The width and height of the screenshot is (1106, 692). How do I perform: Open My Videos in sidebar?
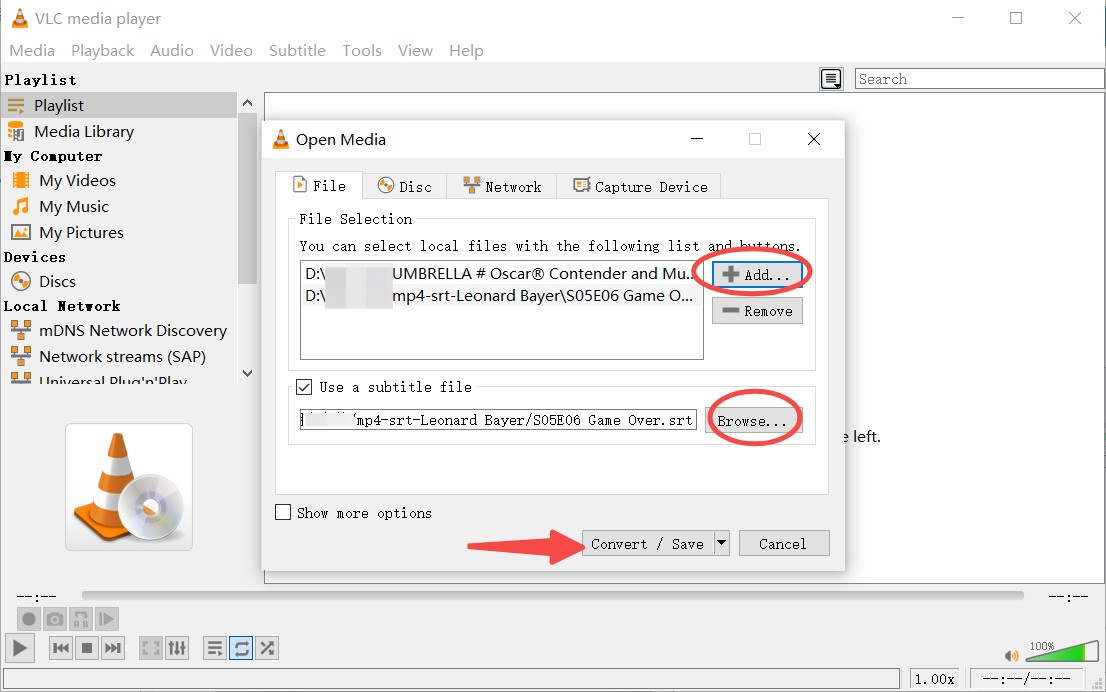[x=78, y=181]
